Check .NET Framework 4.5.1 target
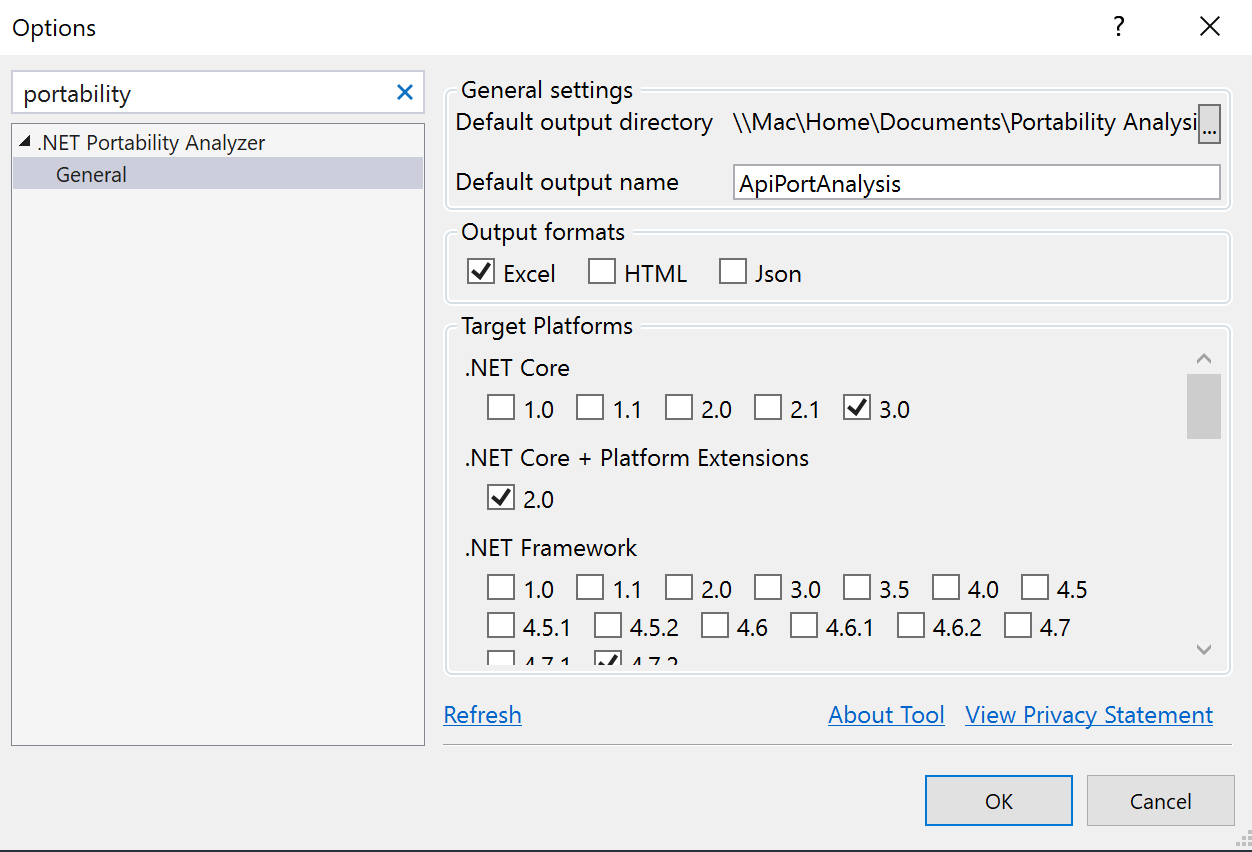This screenshot has width=1252, height=852. pos(501,626)
